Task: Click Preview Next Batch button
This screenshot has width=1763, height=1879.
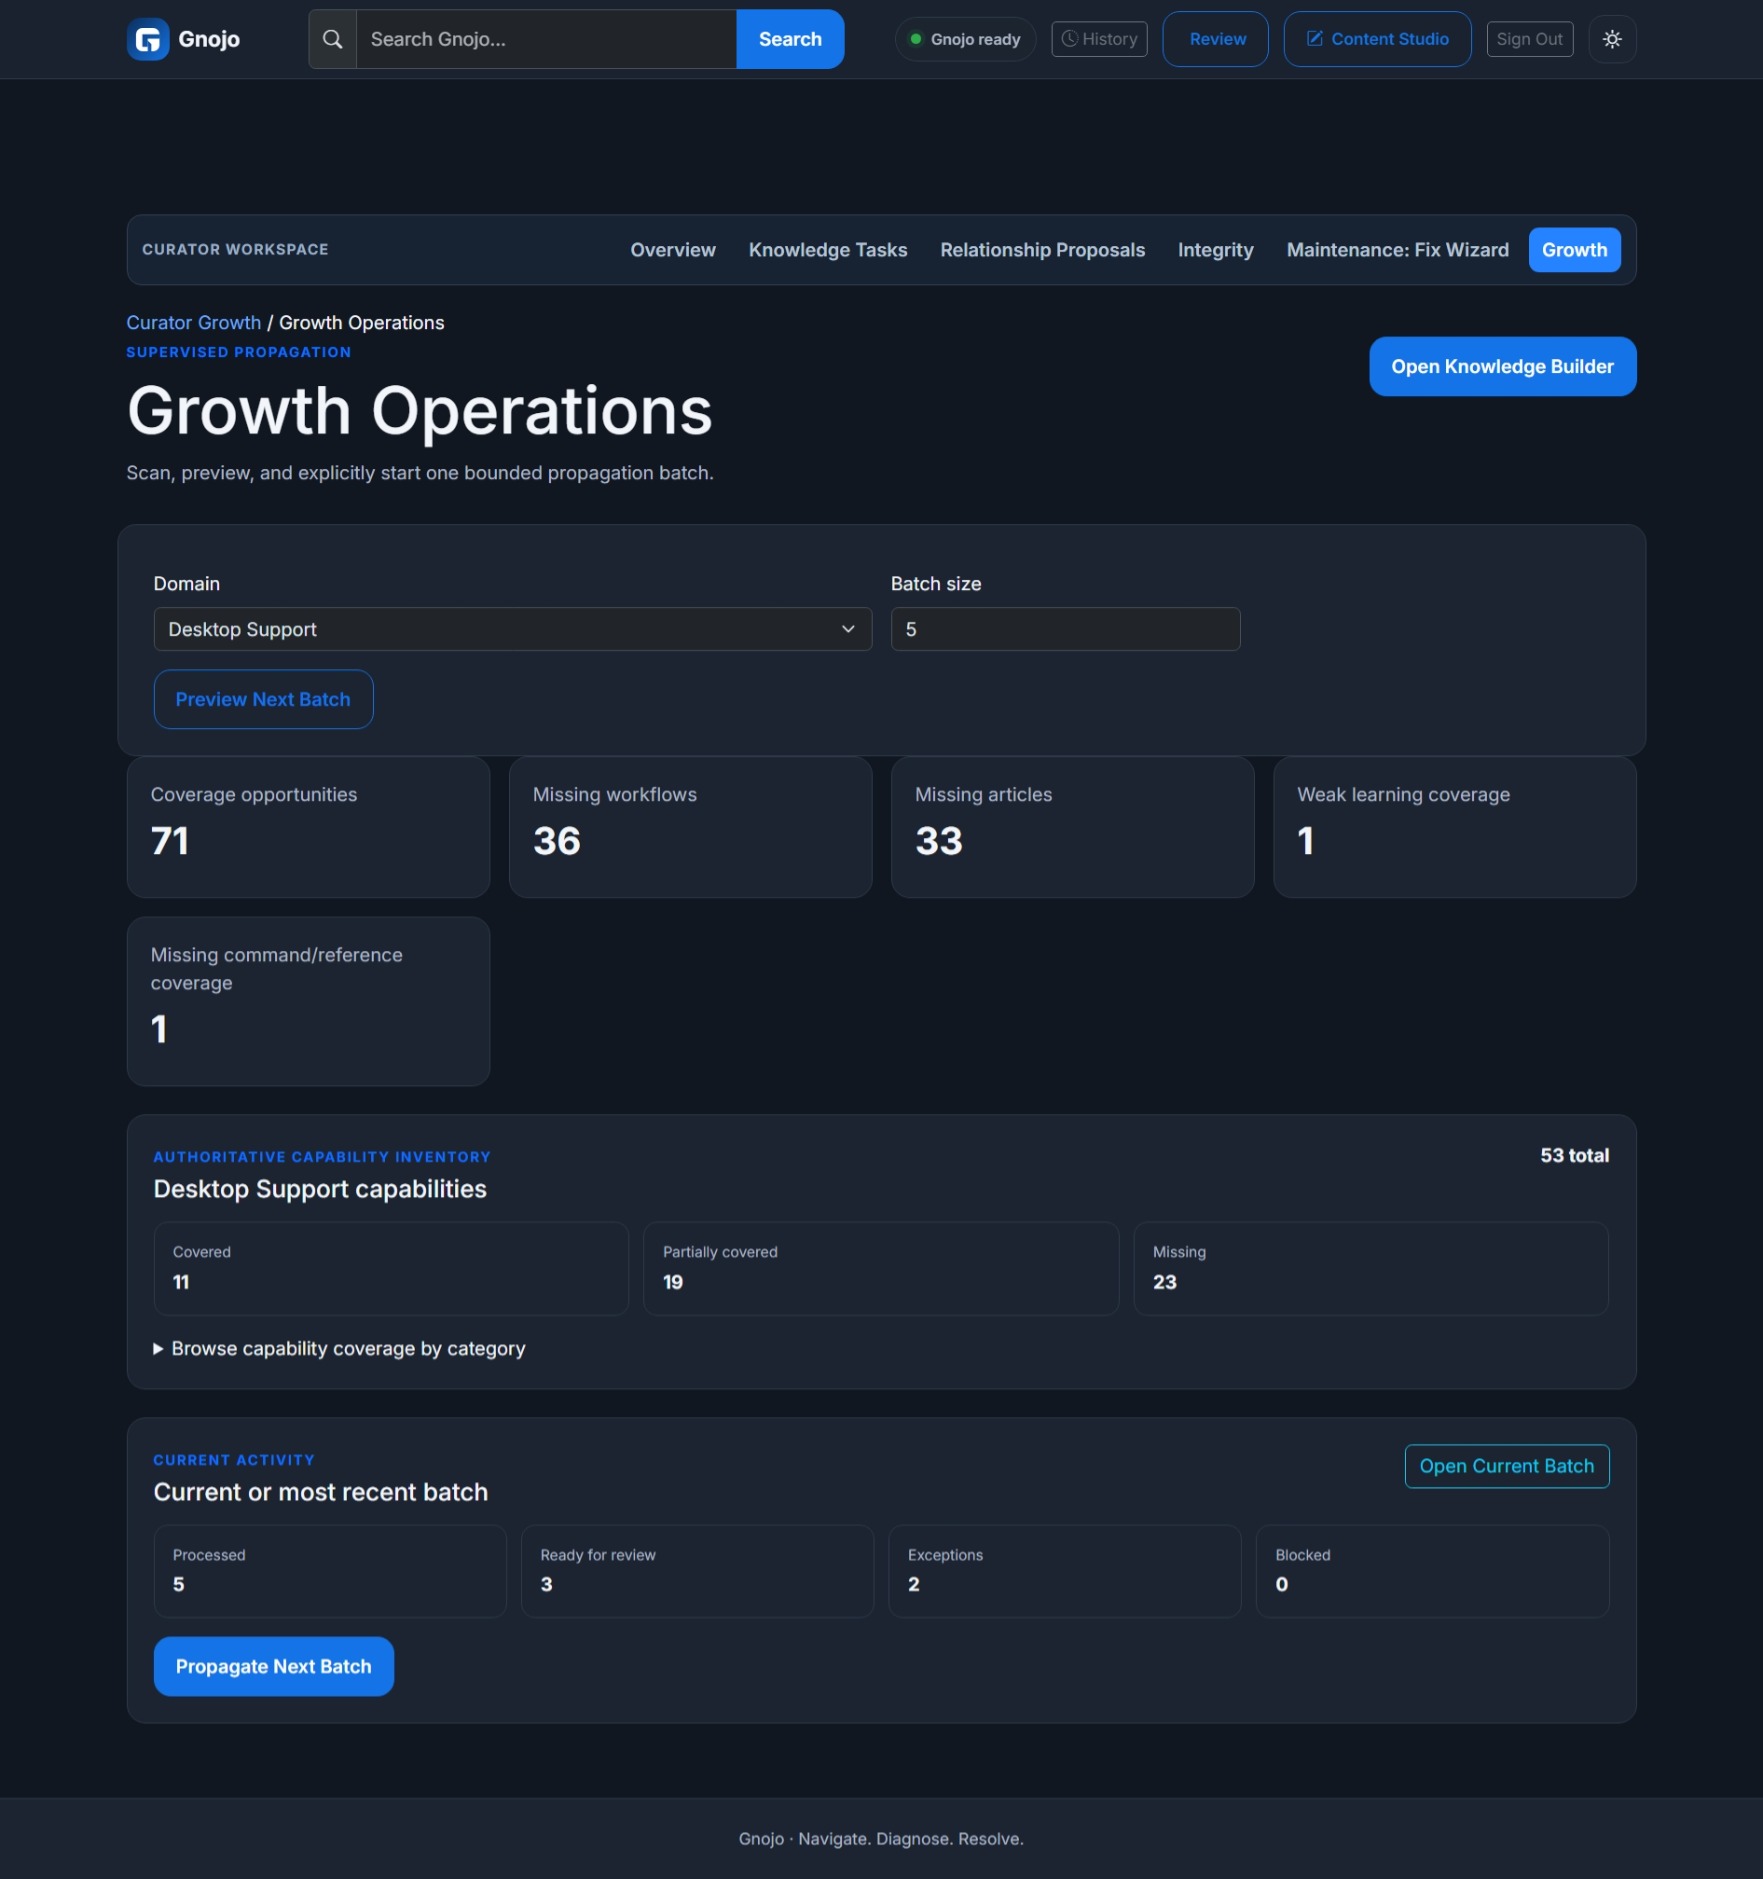Action: (263, 699)
